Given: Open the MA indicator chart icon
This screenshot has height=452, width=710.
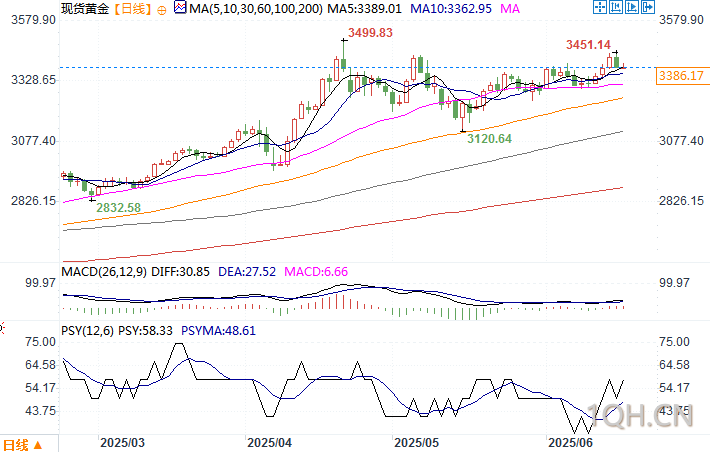Looking at the screenshot, I should pyautogui.click(x=180, y=8).
